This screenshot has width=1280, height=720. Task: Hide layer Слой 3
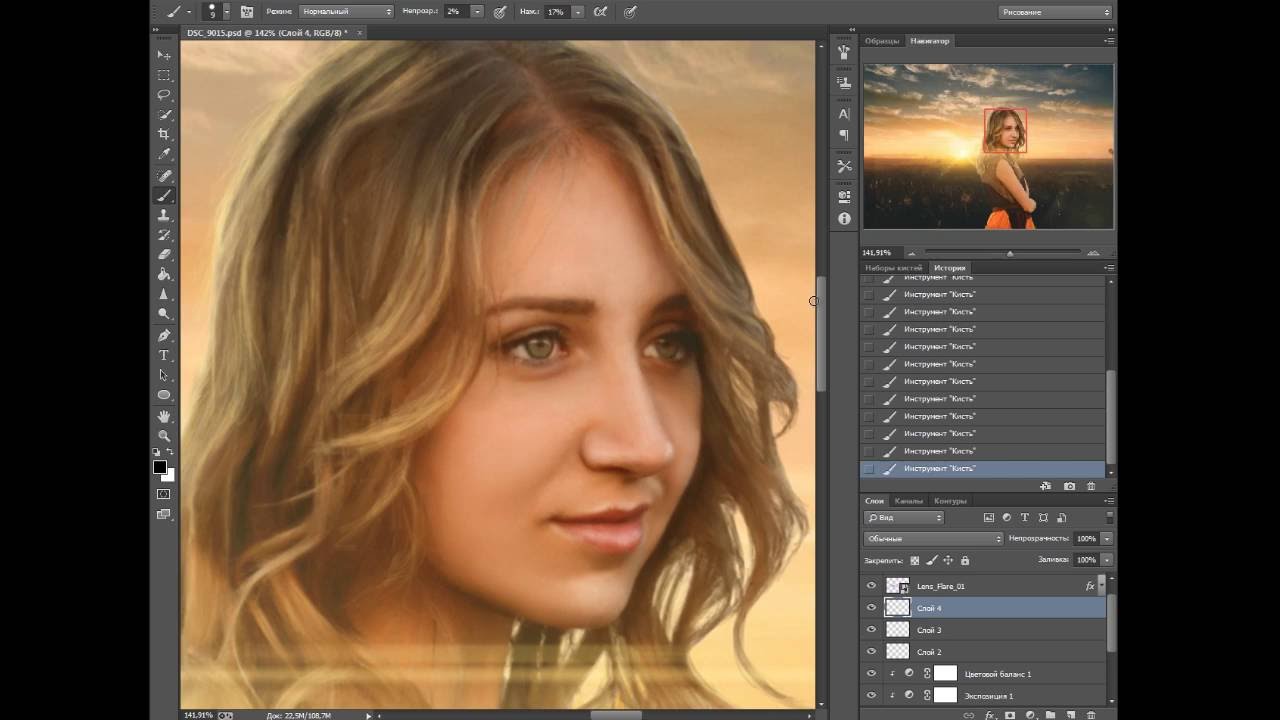point(871,630)
